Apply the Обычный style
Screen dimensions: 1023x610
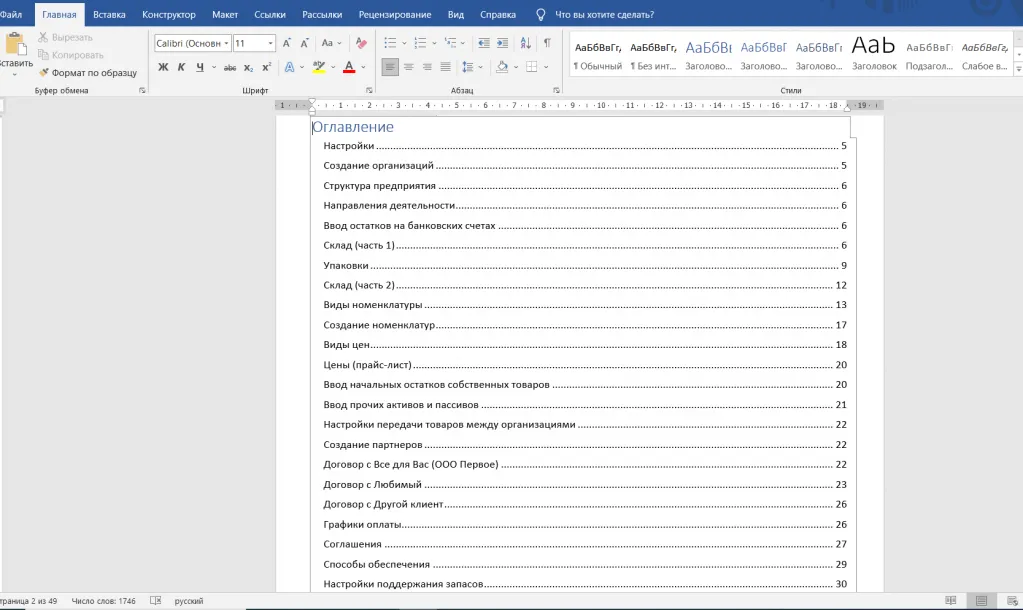pos(598,55)
